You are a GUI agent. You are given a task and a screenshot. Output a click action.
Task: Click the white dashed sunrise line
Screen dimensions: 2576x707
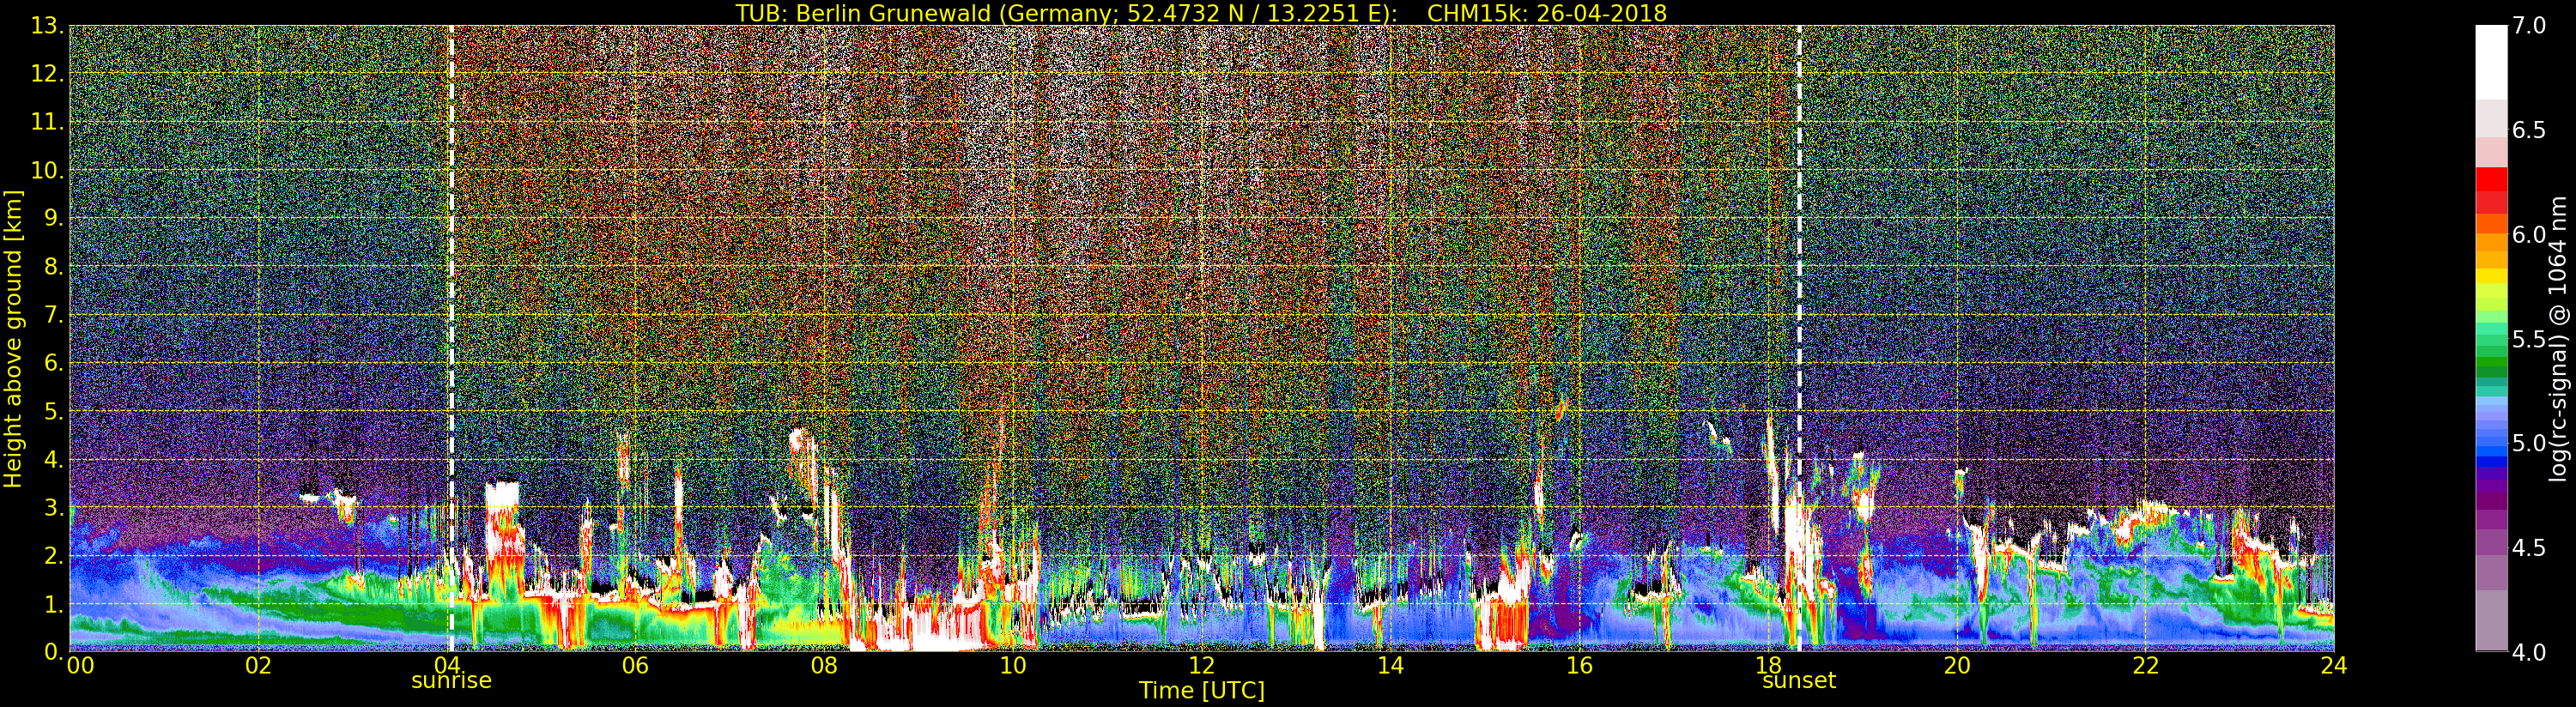coord(451,300)
